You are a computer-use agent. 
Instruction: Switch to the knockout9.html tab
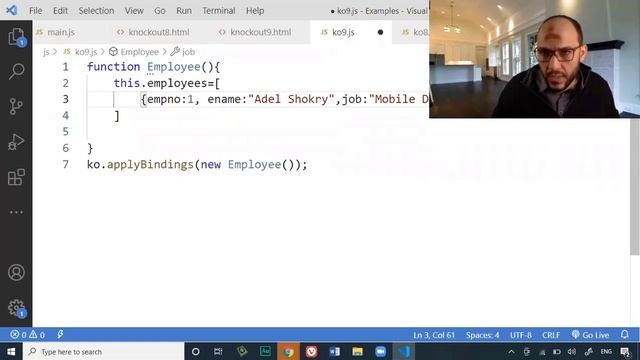(260, 32)
